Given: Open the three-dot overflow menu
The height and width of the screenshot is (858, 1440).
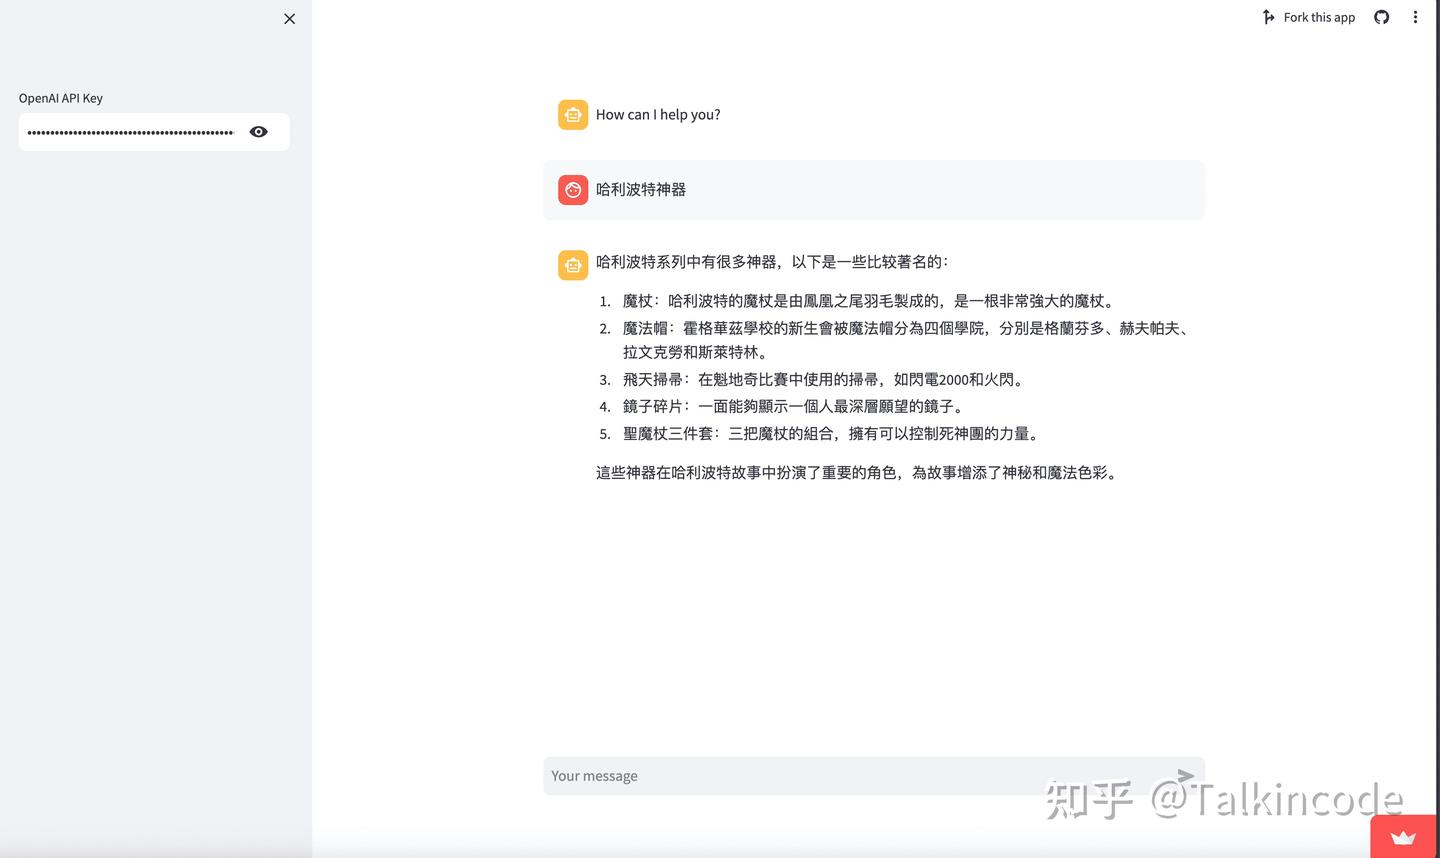Looking at the screenshot, I should coord(1415,17).
